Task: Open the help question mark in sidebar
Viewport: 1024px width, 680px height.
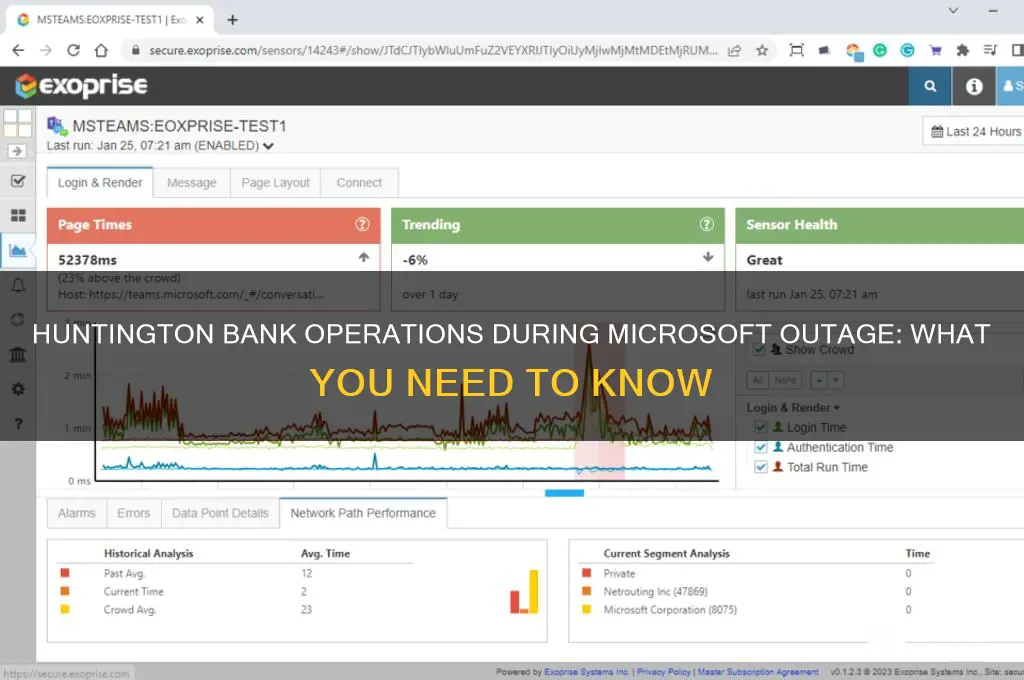Action: pos(18,424)
